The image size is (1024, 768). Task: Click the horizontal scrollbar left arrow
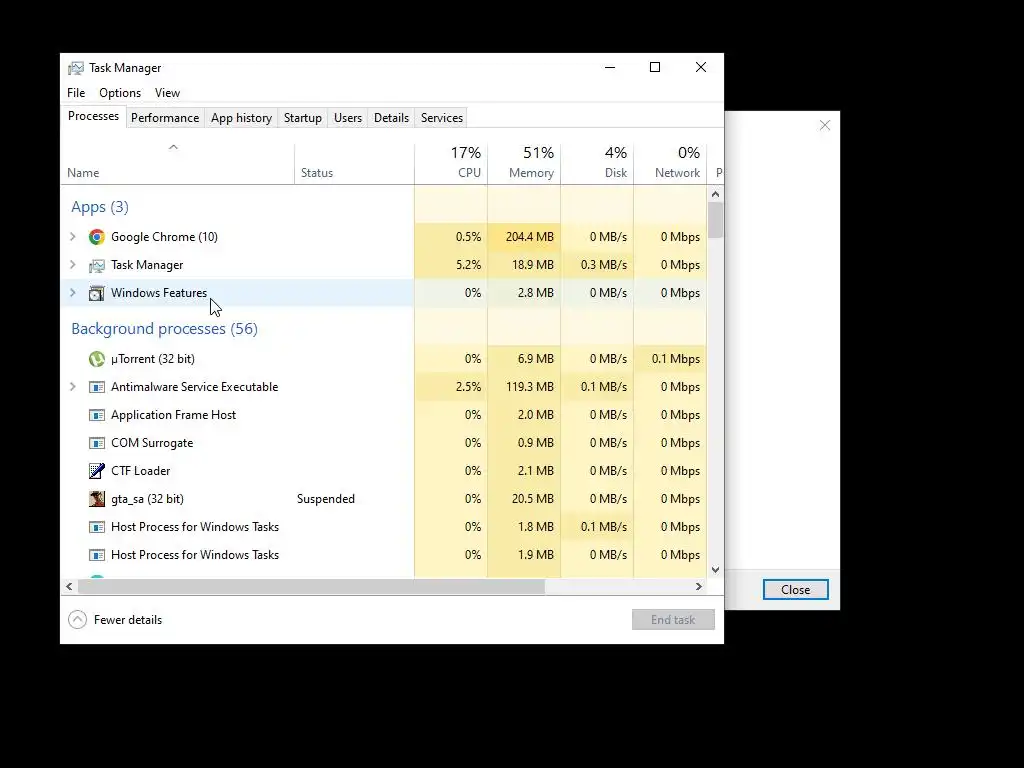[69, 586]
